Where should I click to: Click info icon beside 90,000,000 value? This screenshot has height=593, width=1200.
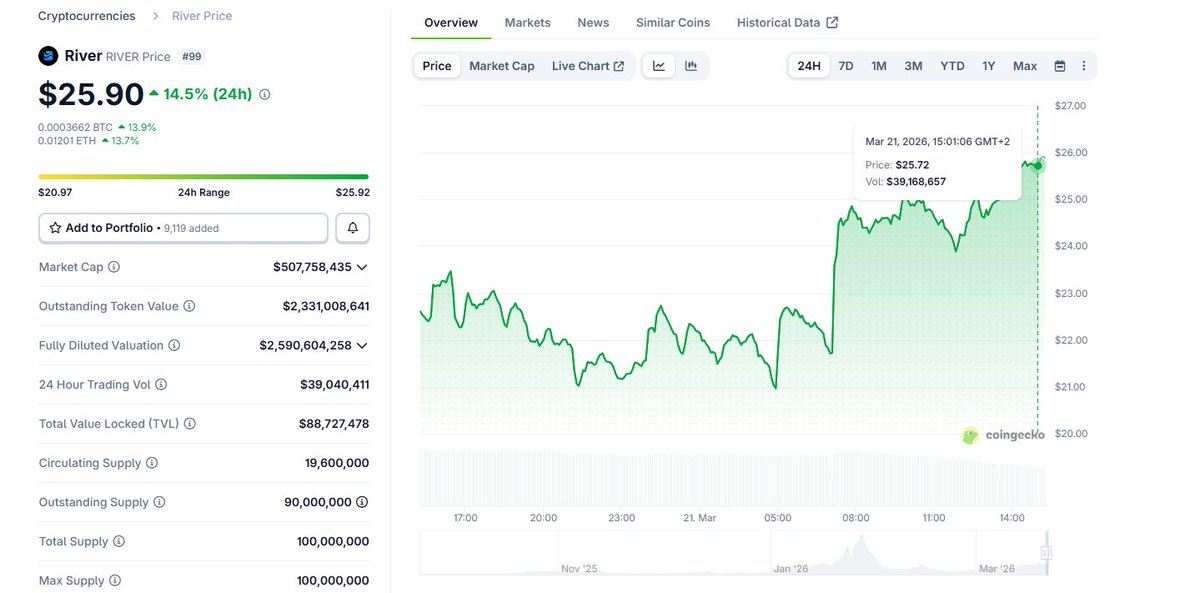click(362, 502)
